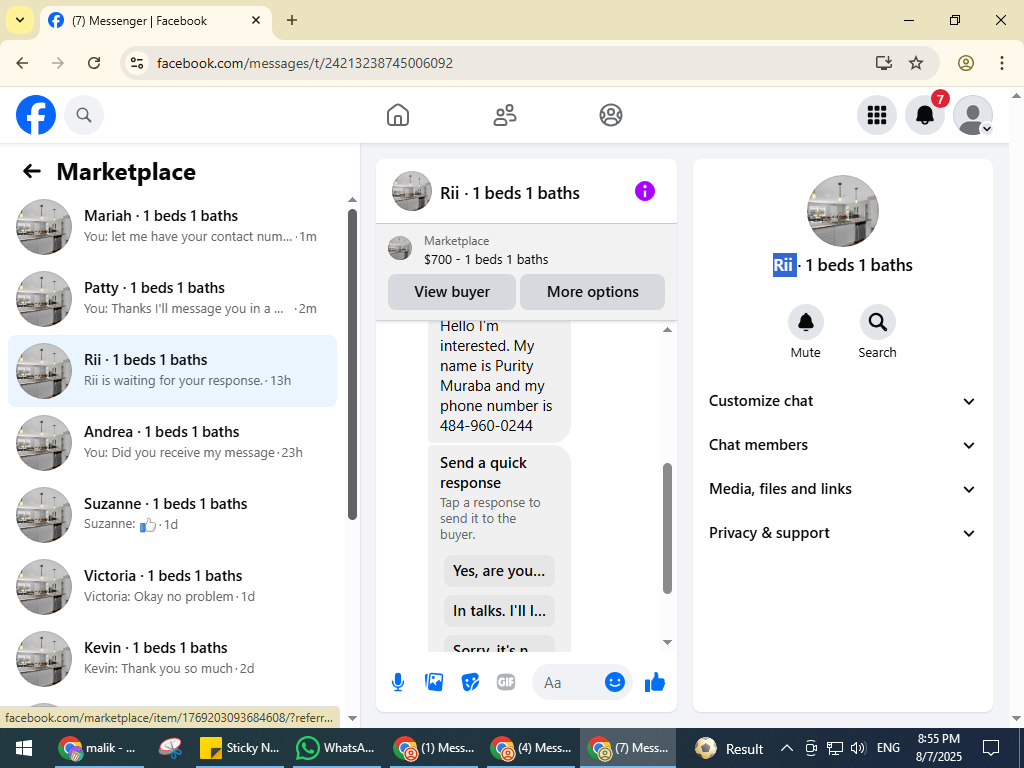Choose a sticker icon
Viewport: 1024px width, 768px height.
470,682
